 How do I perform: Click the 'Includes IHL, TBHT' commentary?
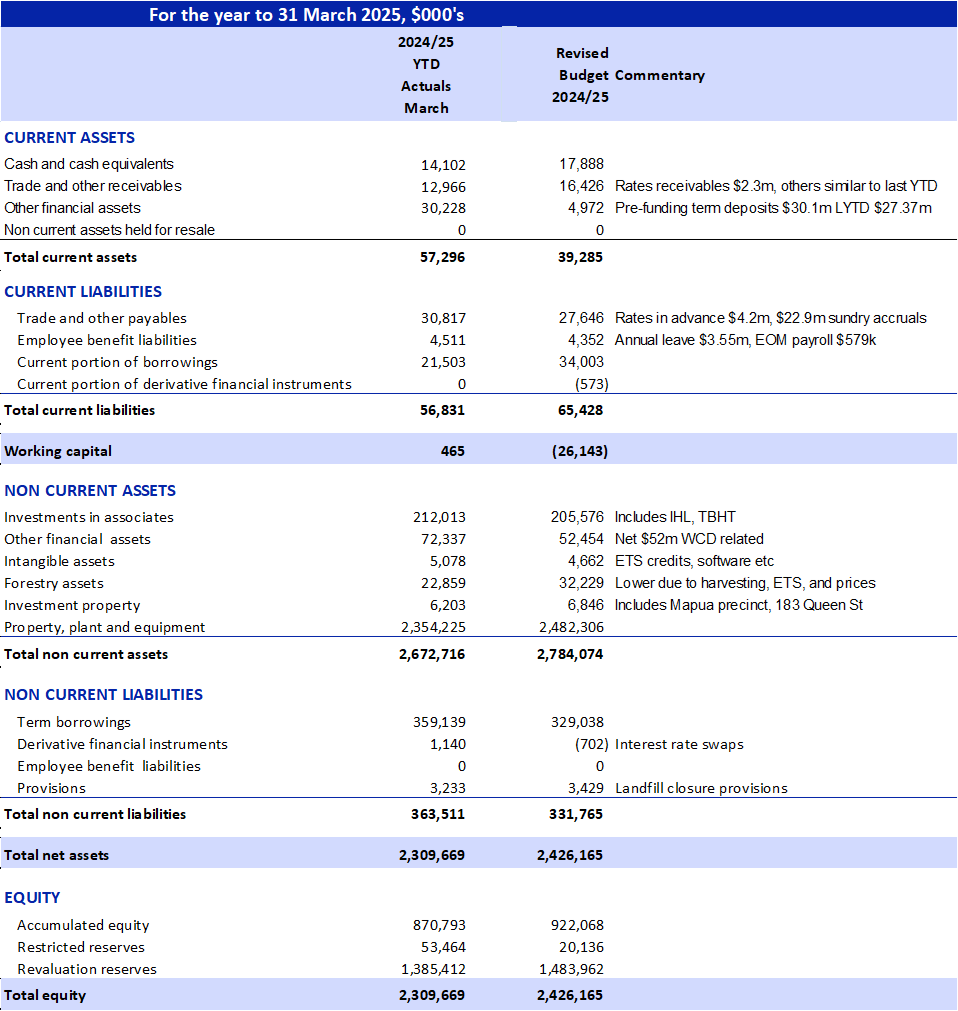(x=675, y=517)
